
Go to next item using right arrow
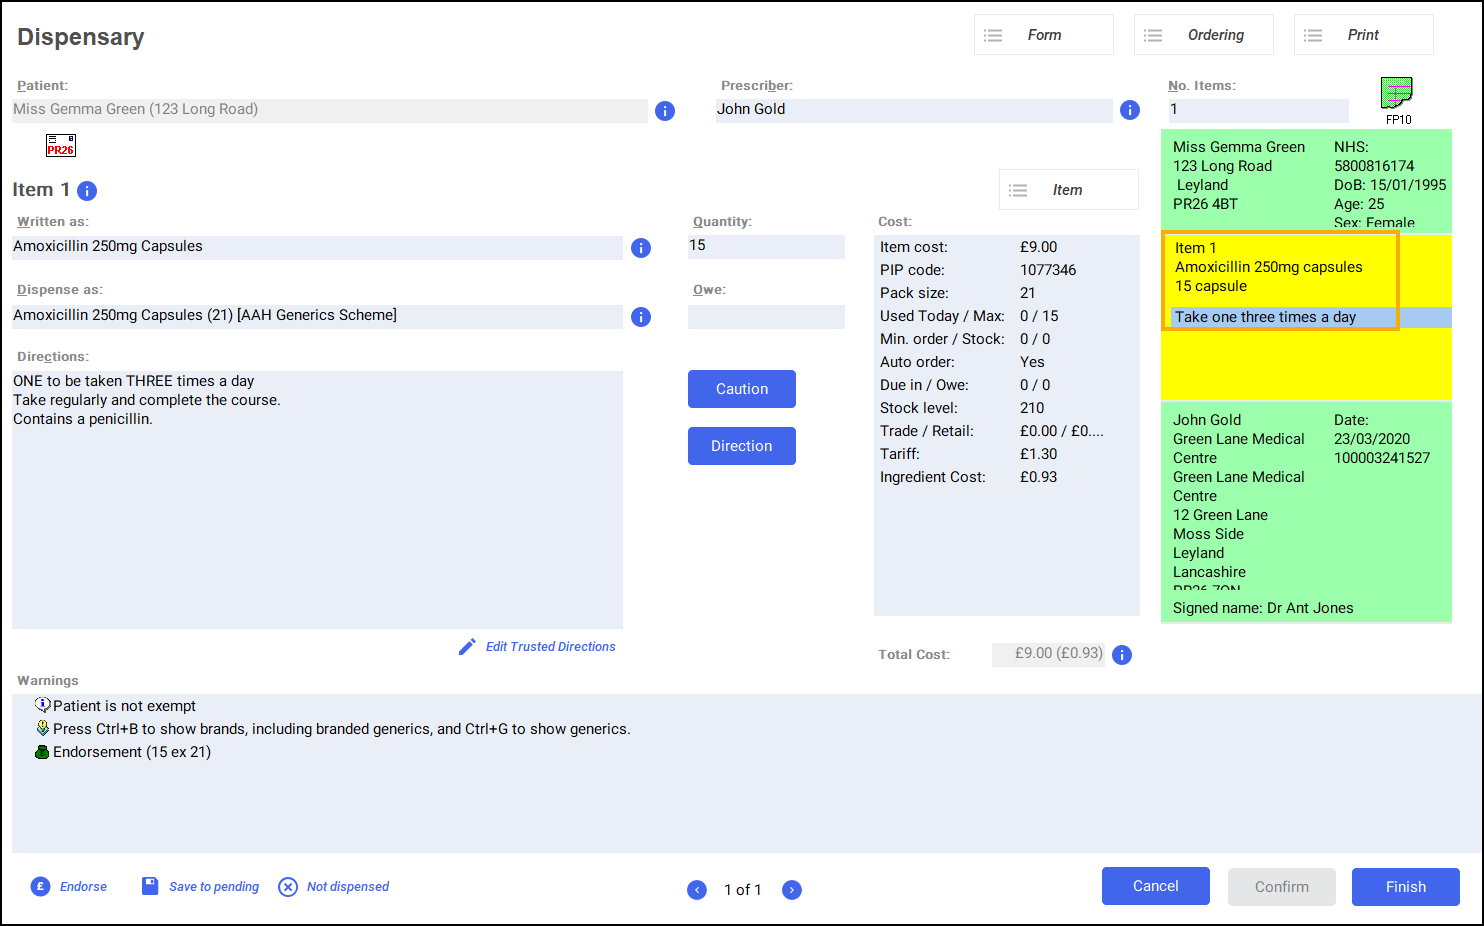pyautogui.click(x=792, y=890)
